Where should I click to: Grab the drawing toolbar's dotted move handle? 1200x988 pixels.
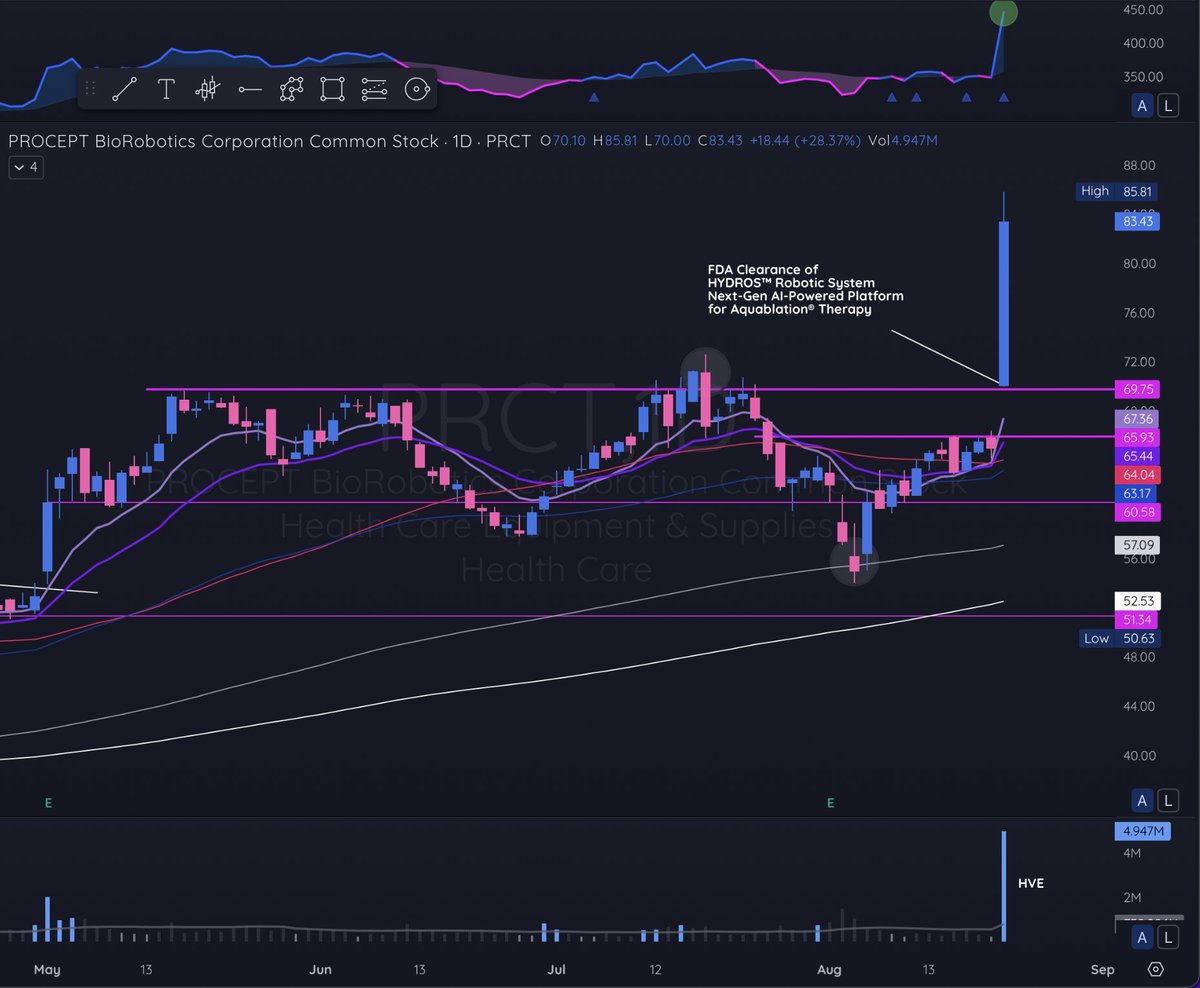pyautogui.click(x=90, y=89)
